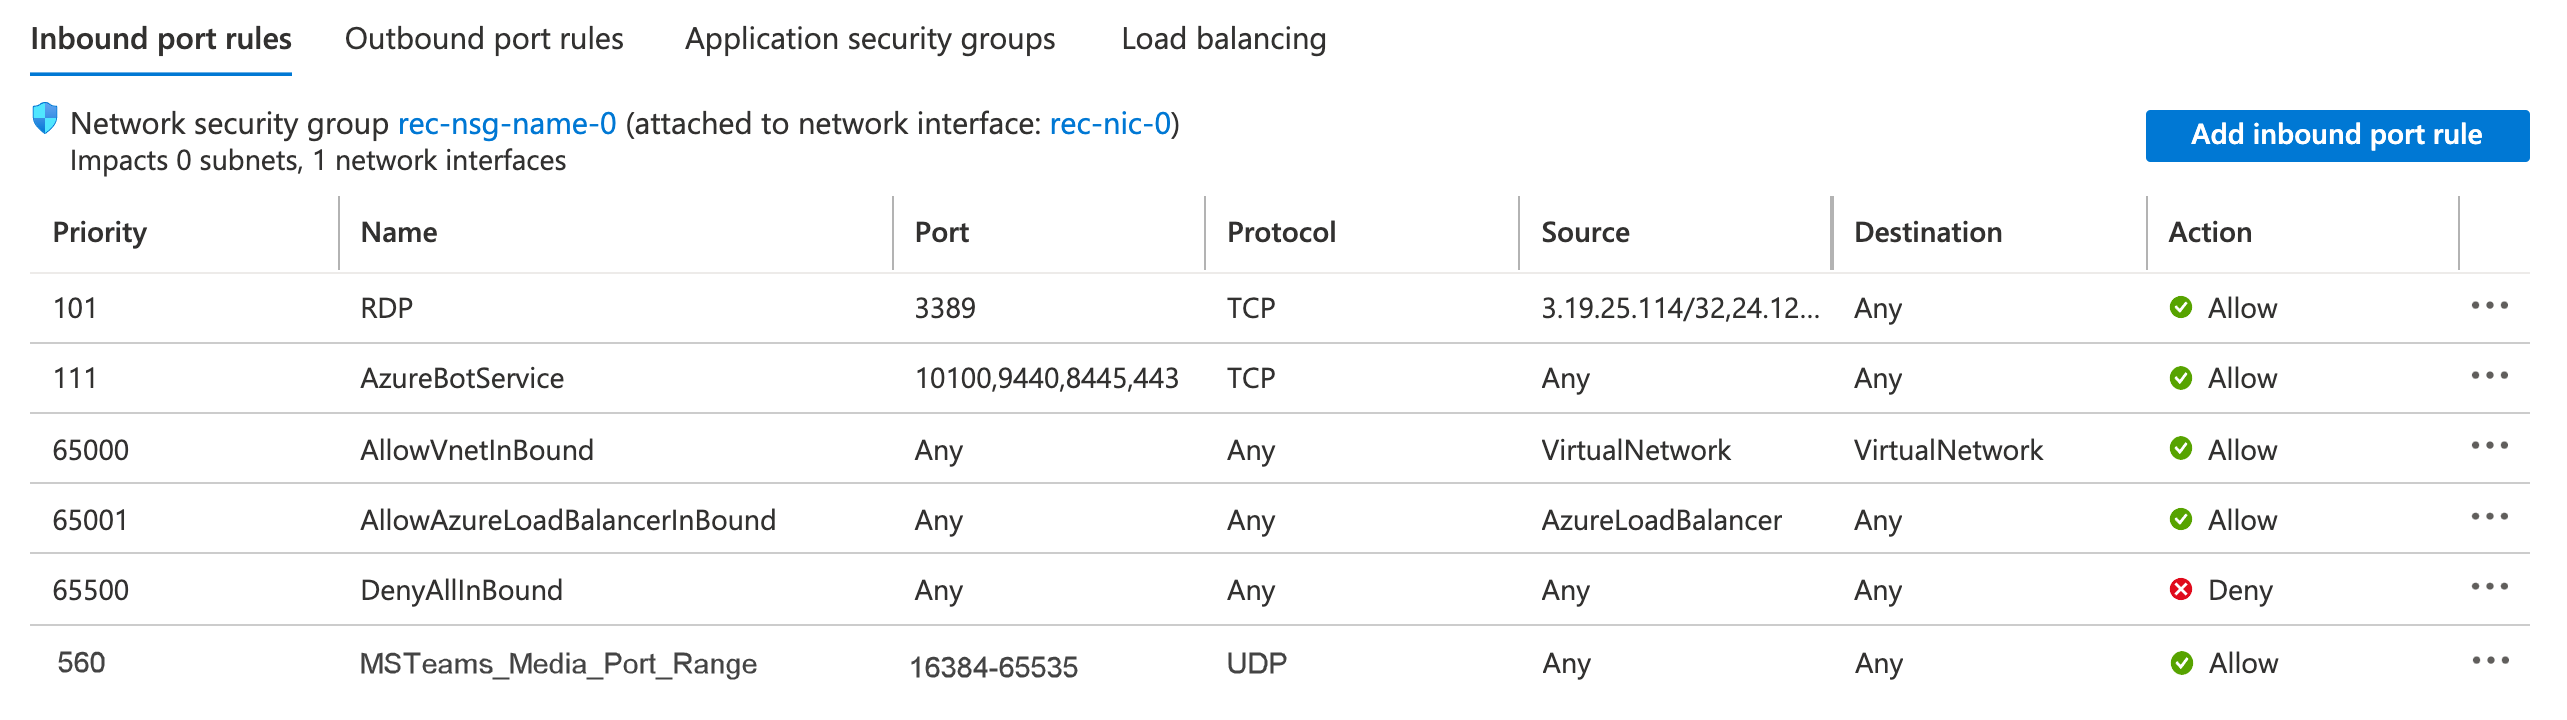The width and height of the screenshot is (2567, 720).
Task: Click the green Allow icon on RDP row
Action: [x=2181, y=308]
